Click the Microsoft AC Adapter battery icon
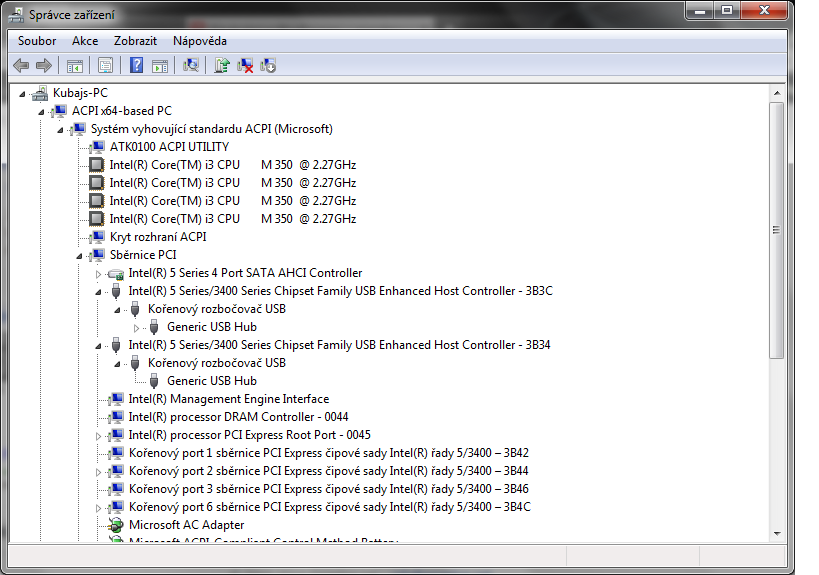The image size is (819, 575). pyautogui.click(x=116, y=525)
